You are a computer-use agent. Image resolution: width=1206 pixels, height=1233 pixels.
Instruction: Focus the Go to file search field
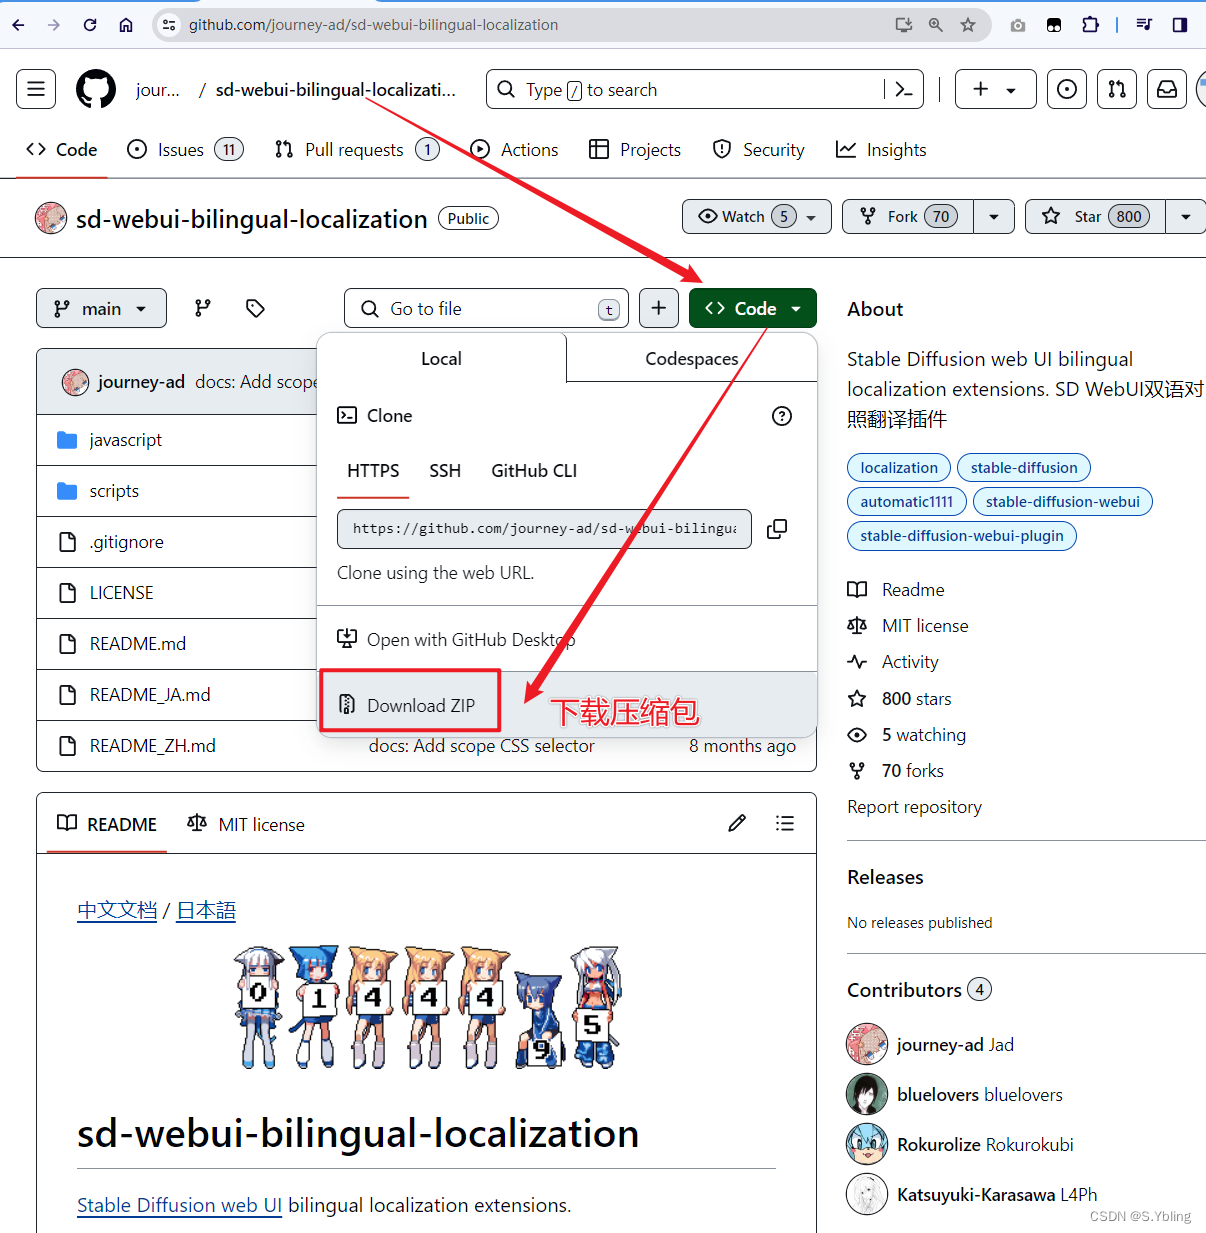[x=487, y=308]
